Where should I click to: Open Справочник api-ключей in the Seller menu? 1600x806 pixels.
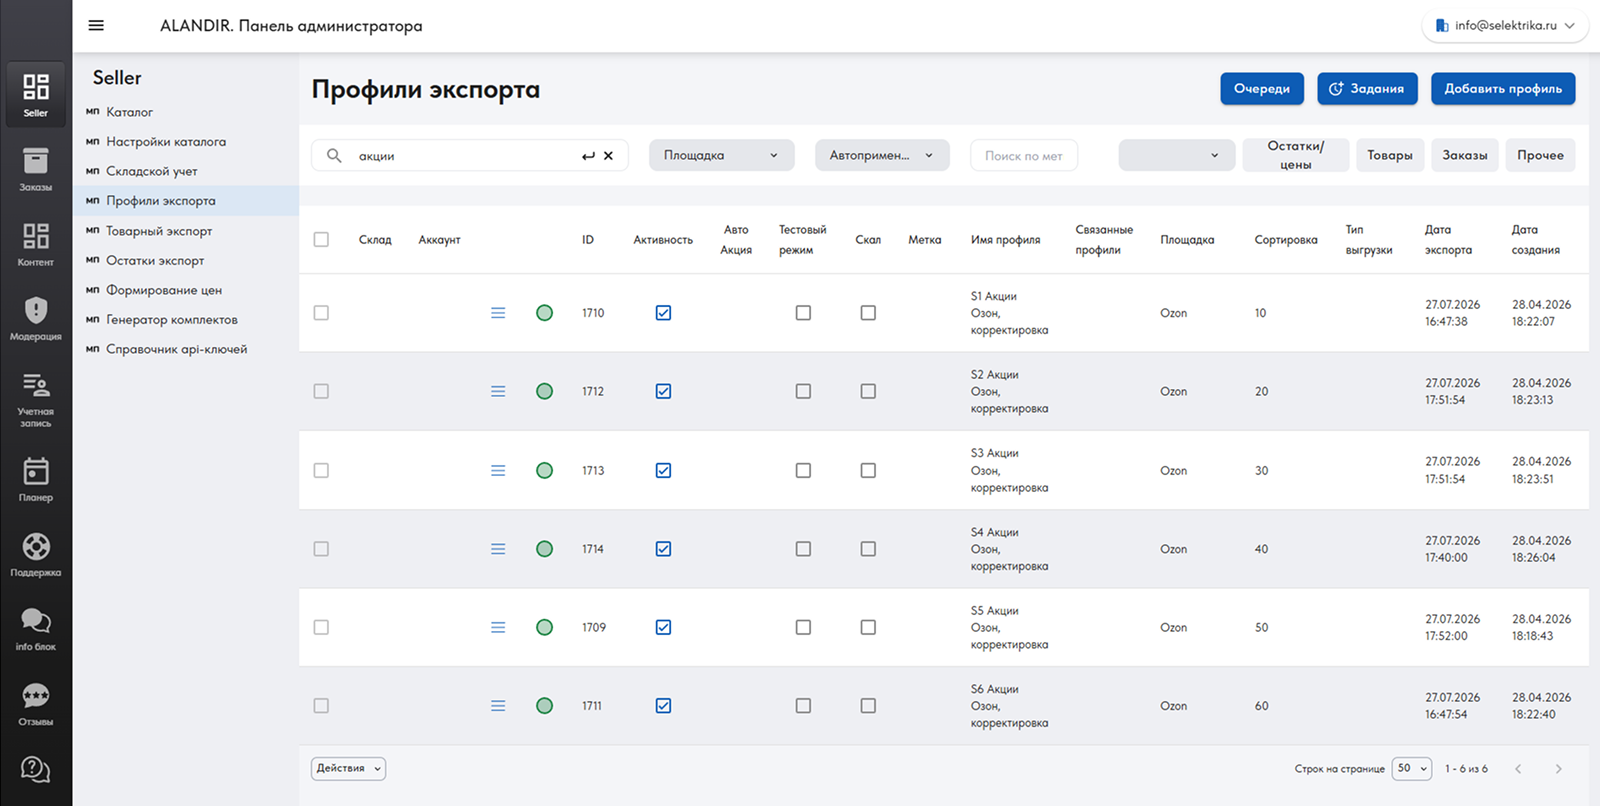click(177, 349)
